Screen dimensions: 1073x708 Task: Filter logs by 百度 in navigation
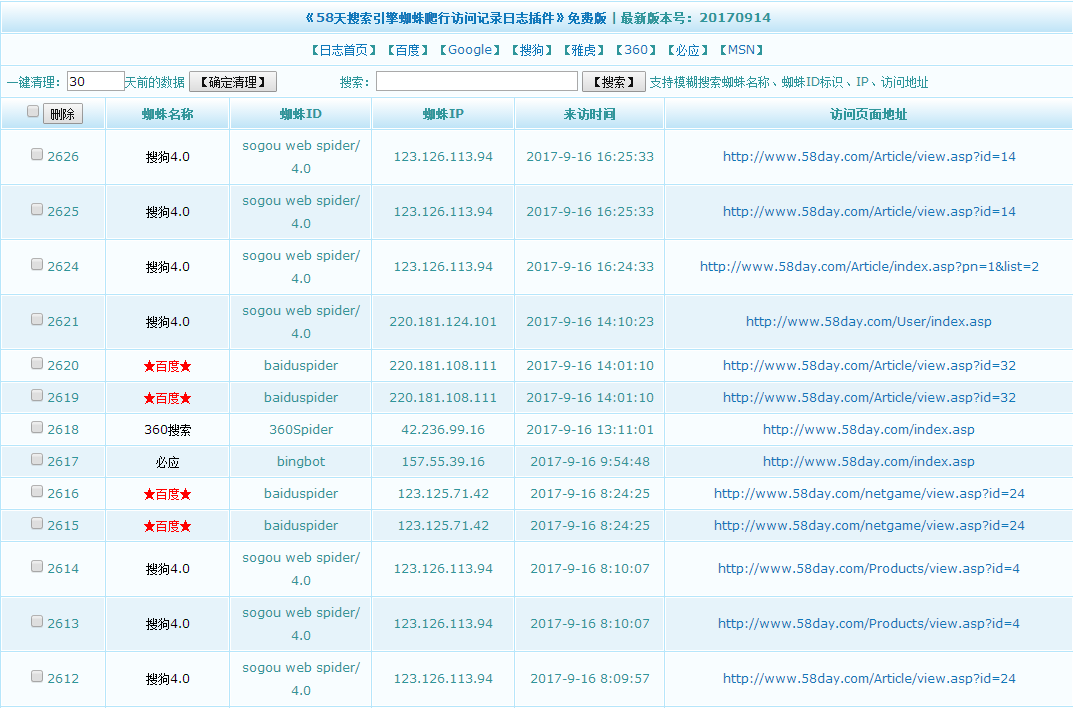point(407,50)
